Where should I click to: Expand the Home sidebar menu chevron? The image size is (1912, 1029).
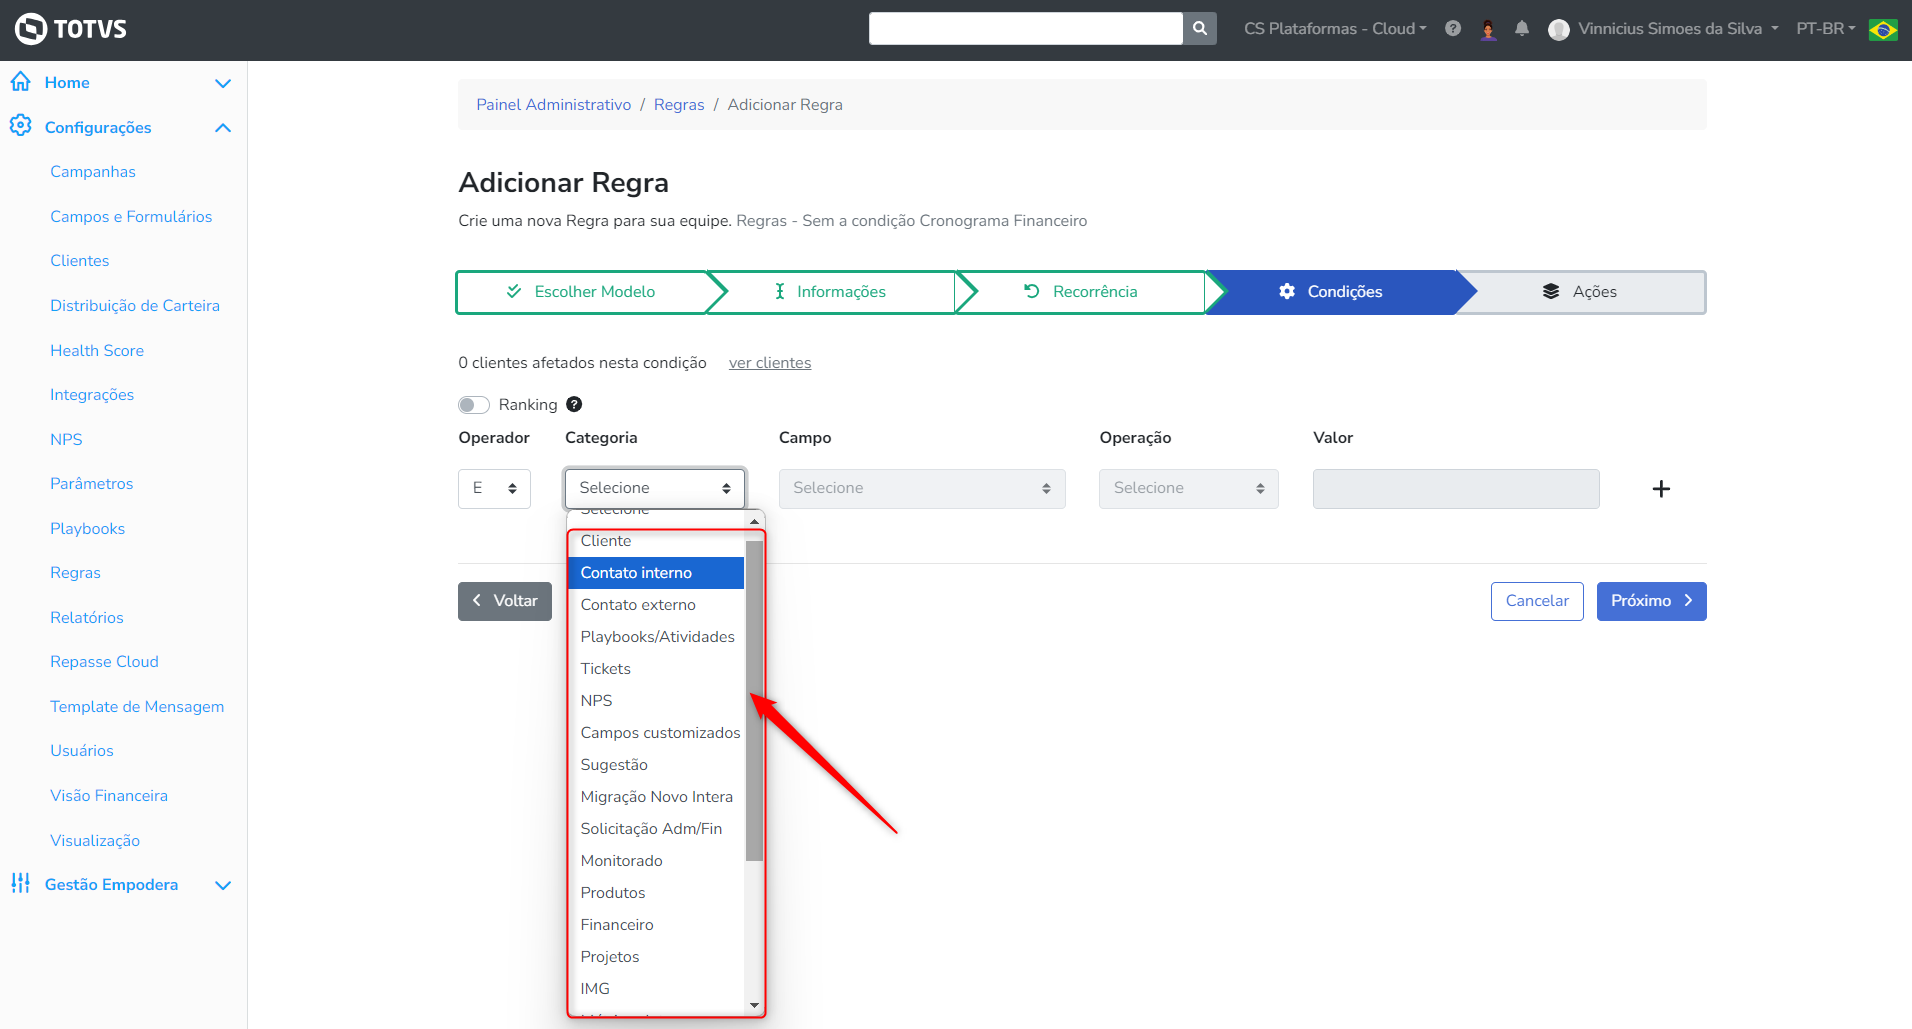(x=223, y=83)
